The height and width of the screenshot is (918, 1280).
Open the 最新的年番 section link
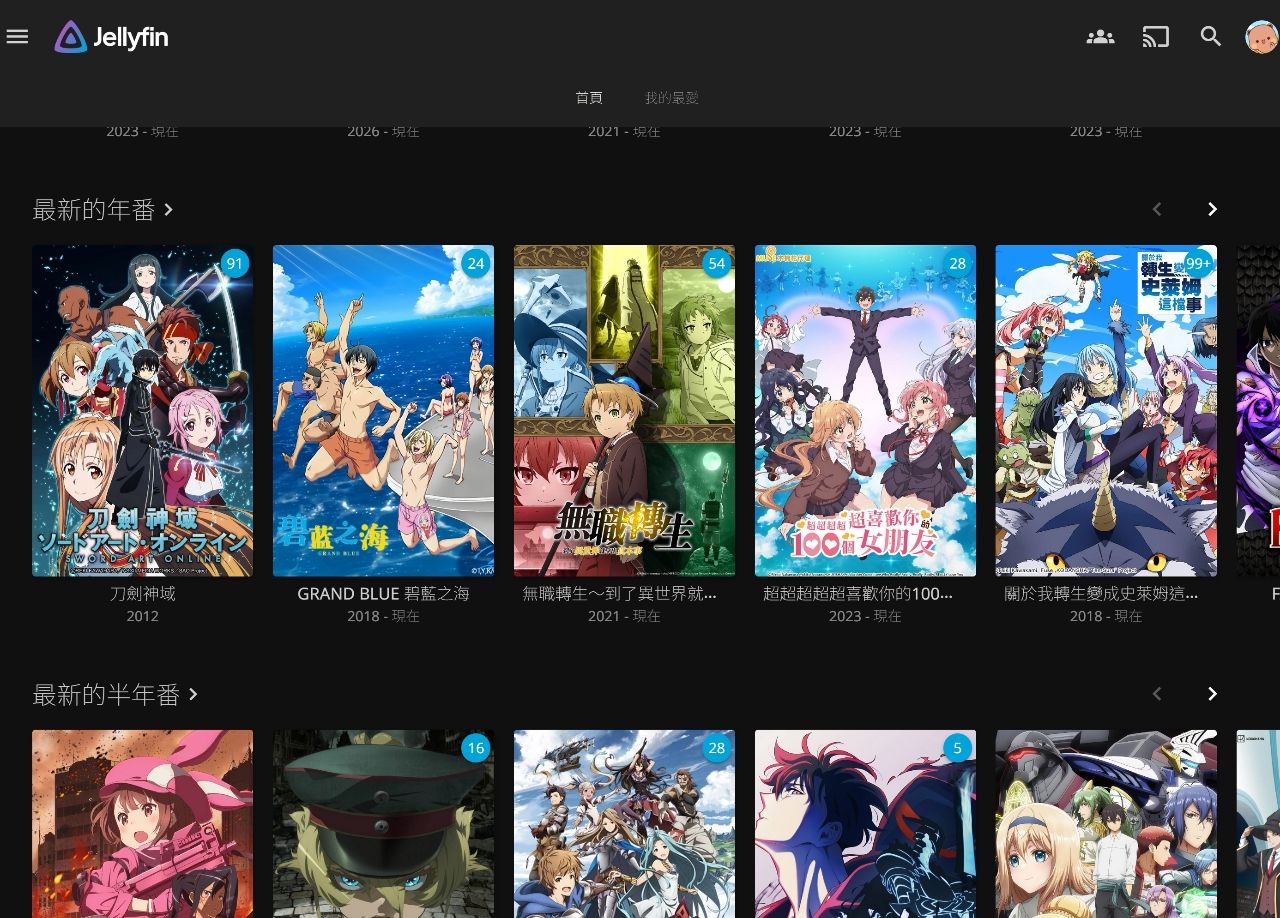click(104, 209)
